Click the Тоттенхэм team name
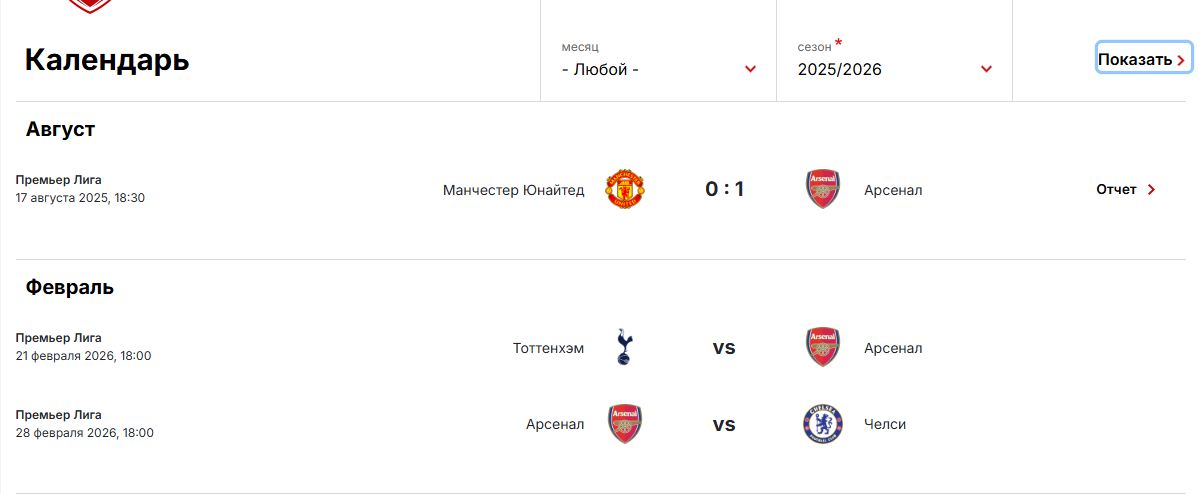Viewport: 1199px width, 494px height. tap(548, 348)
